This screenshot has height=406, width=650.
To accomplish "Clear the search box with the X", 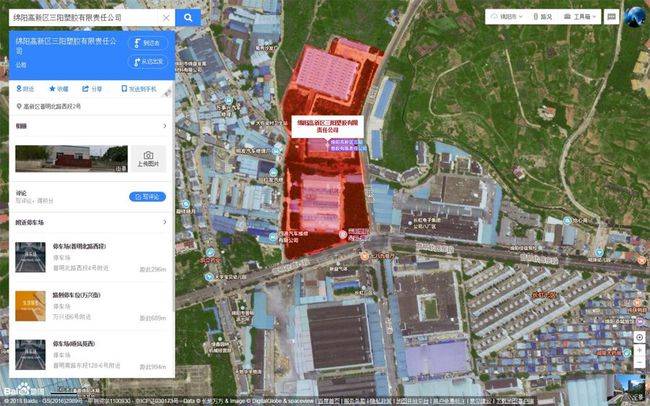I will (x=165, y=18).
